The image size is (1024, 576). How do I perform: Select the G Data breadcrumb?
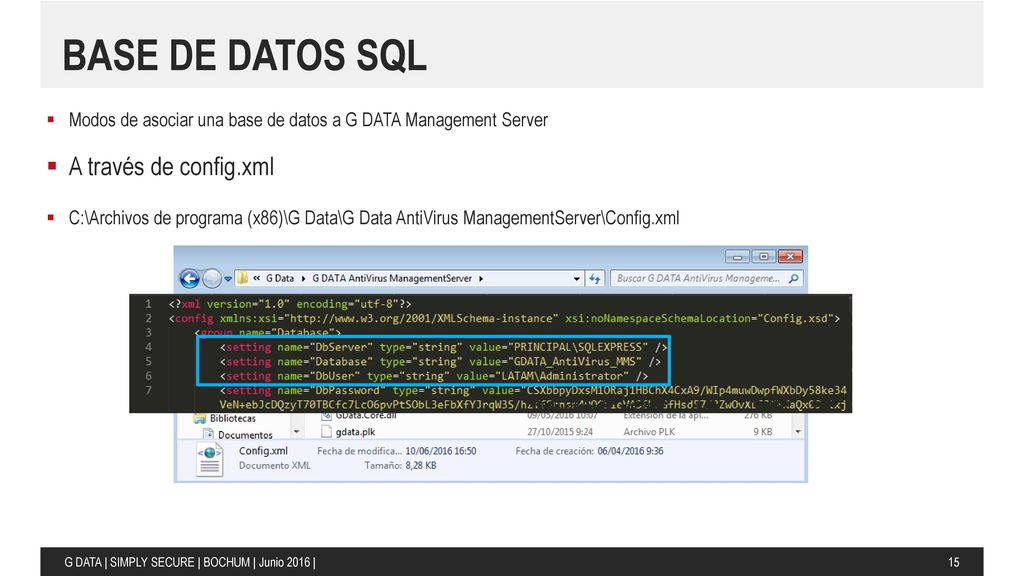(280, 278)
